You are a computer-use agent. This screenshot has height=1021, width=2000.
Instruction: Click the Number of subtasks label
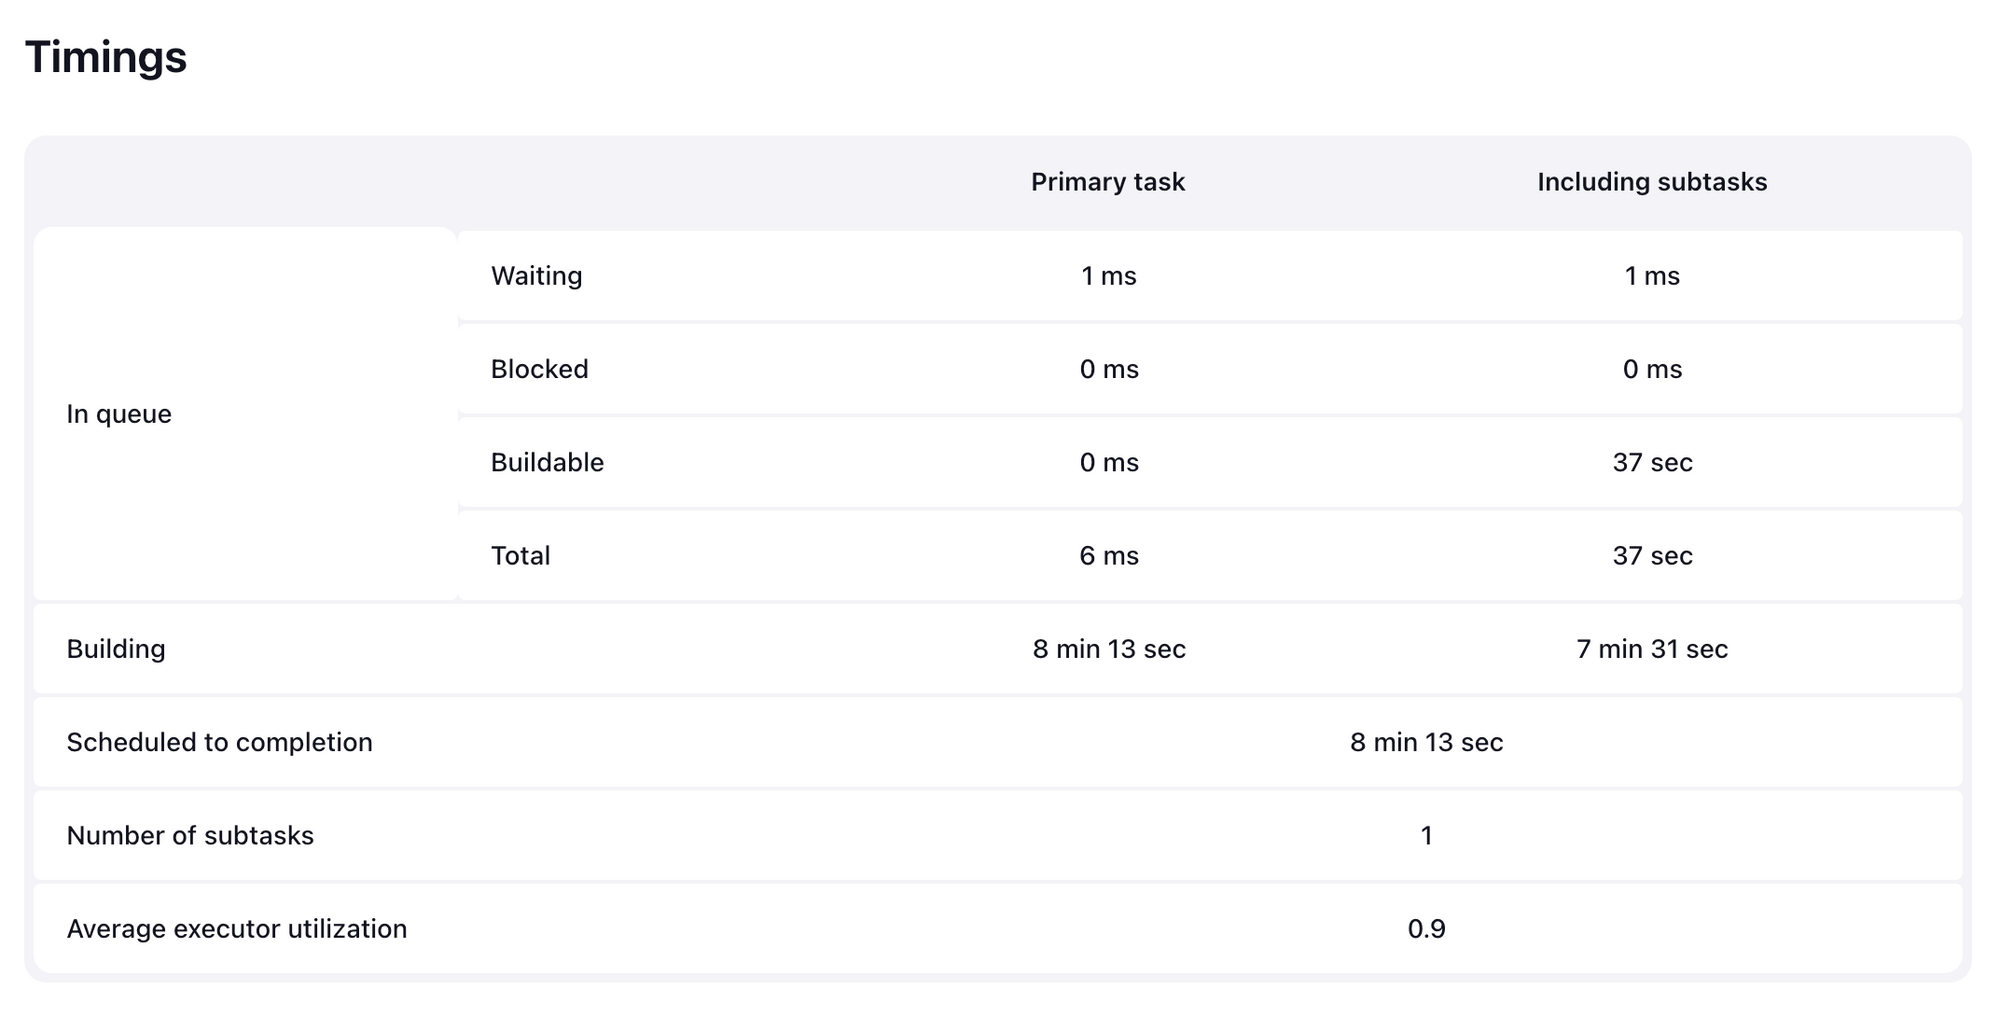[190, 836]
